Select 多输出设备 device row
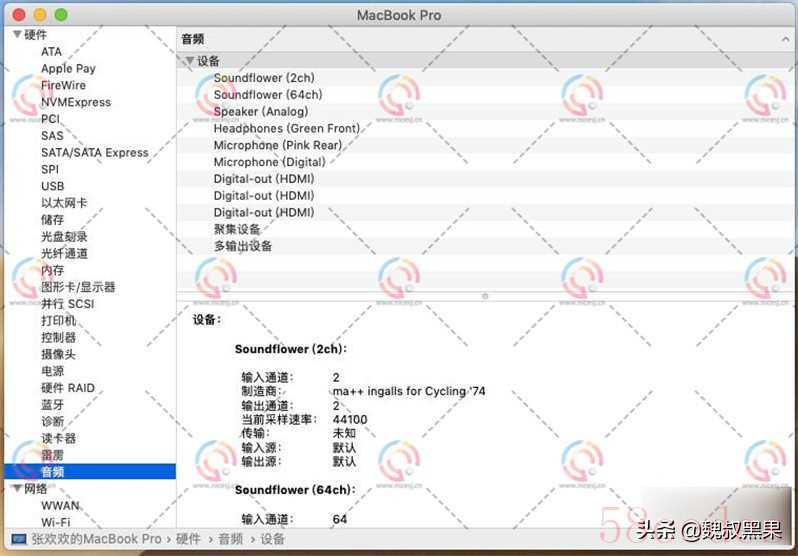The width and height of the screenshot is (798, 556). tap(487, 246)
